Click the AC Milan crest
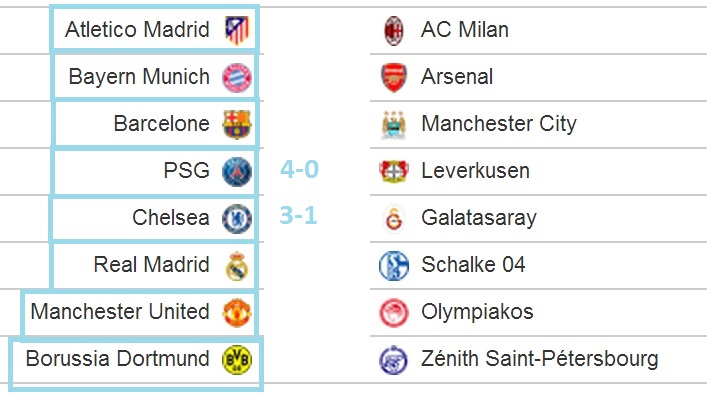Viewport: 707px width, 395px height. pos(394,30)
